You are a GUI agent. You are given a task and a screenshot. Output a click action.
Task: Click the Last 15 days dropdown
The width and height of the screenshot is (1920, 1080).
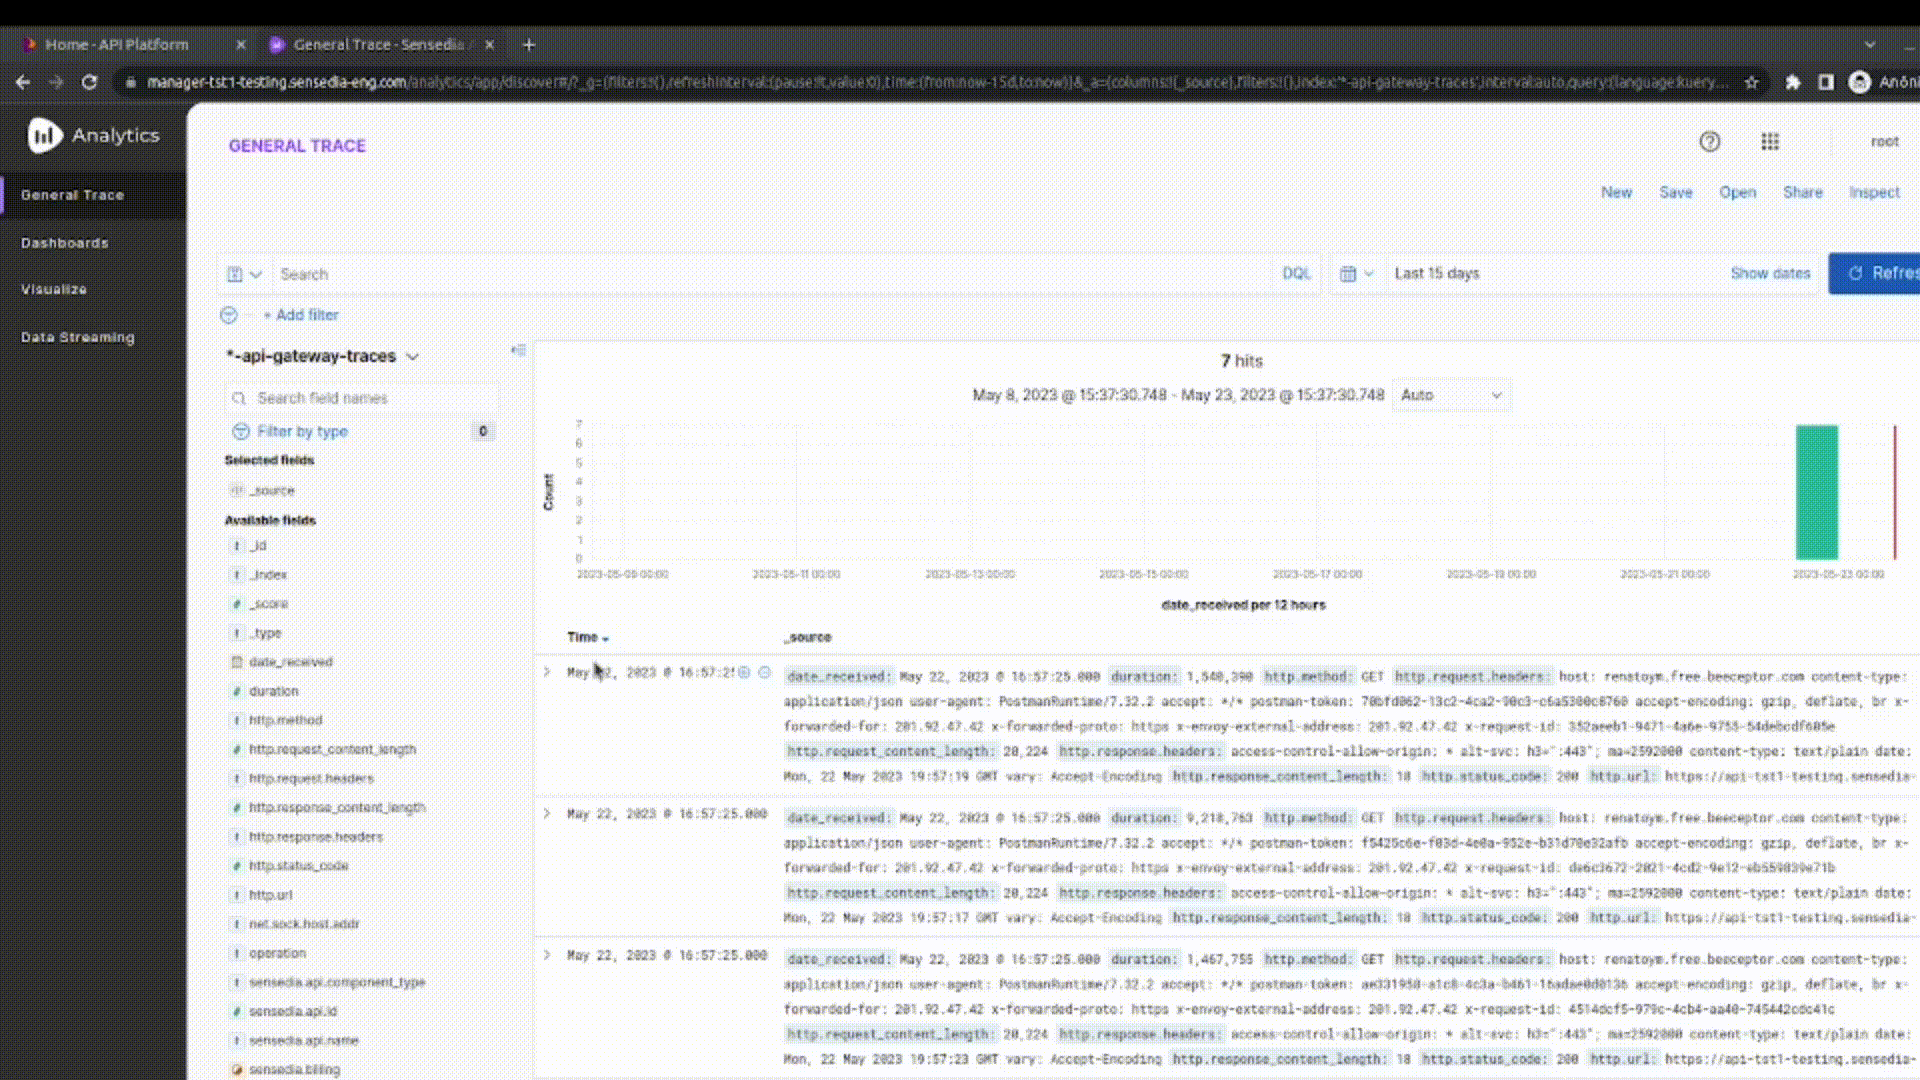coord(1437,273)
